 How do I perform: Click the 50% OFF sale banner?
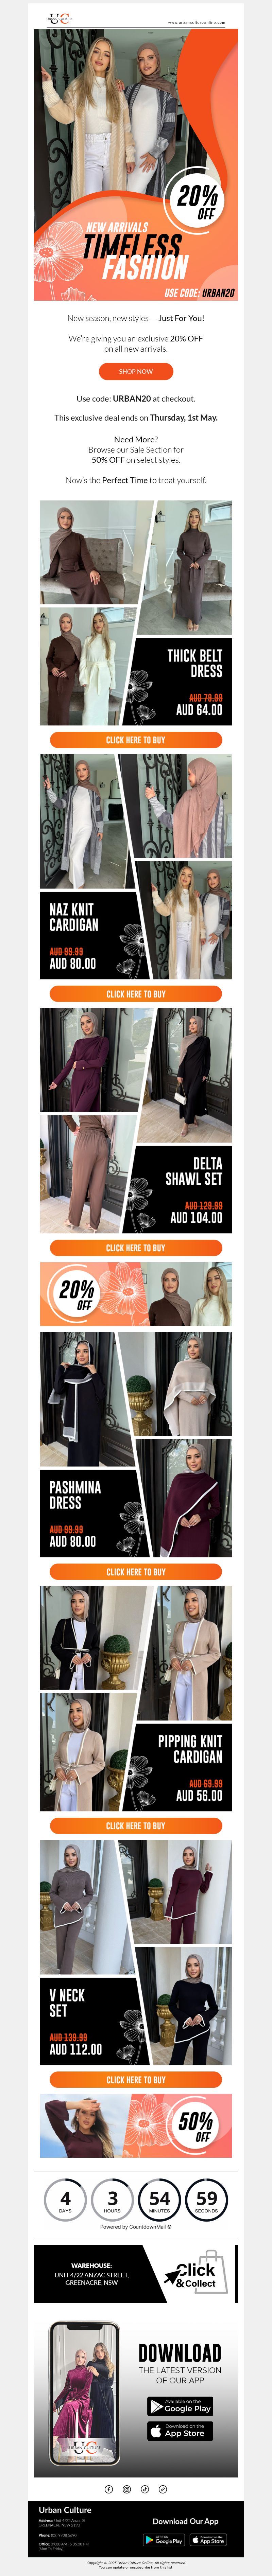point(136,2126)
